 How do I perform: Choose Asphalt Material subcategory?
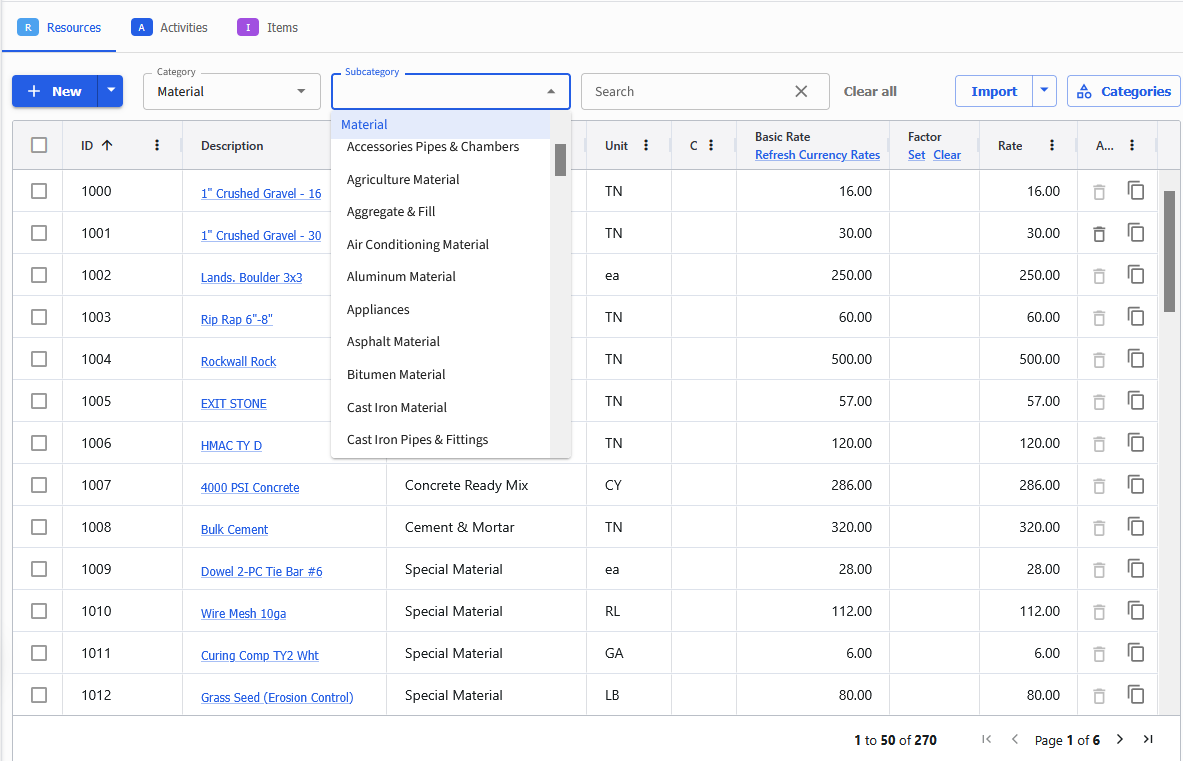[441, 342]
